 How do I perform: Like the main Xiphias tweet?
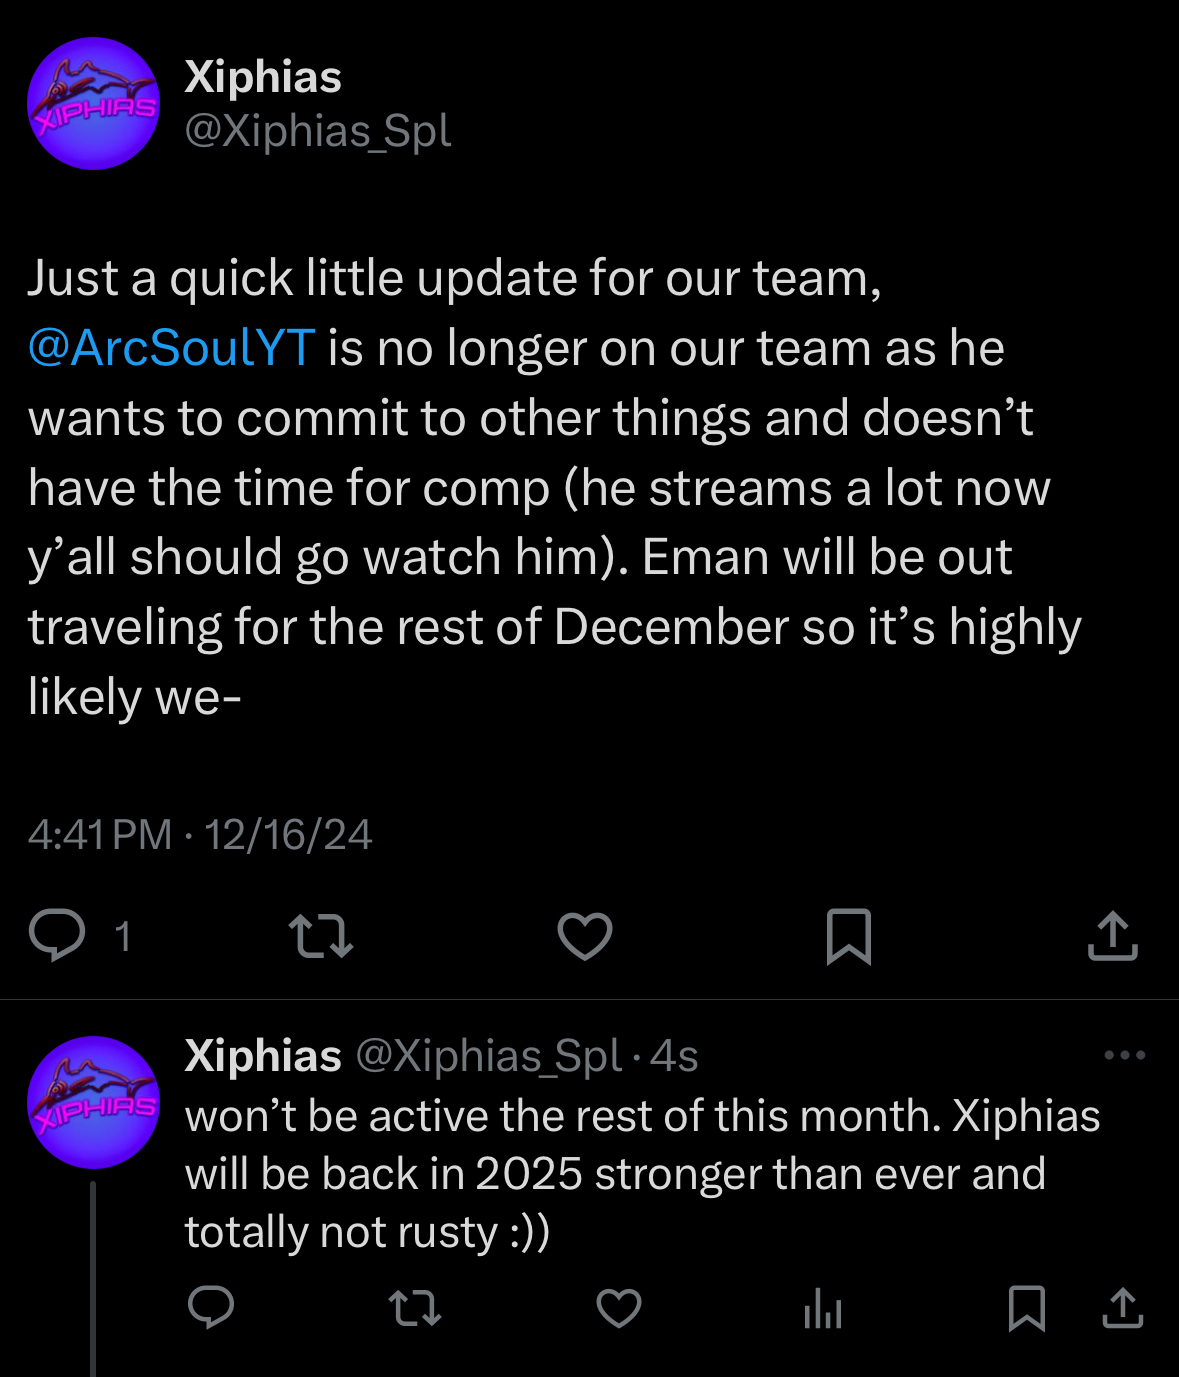pyautogui.click(x=585, y=937)
